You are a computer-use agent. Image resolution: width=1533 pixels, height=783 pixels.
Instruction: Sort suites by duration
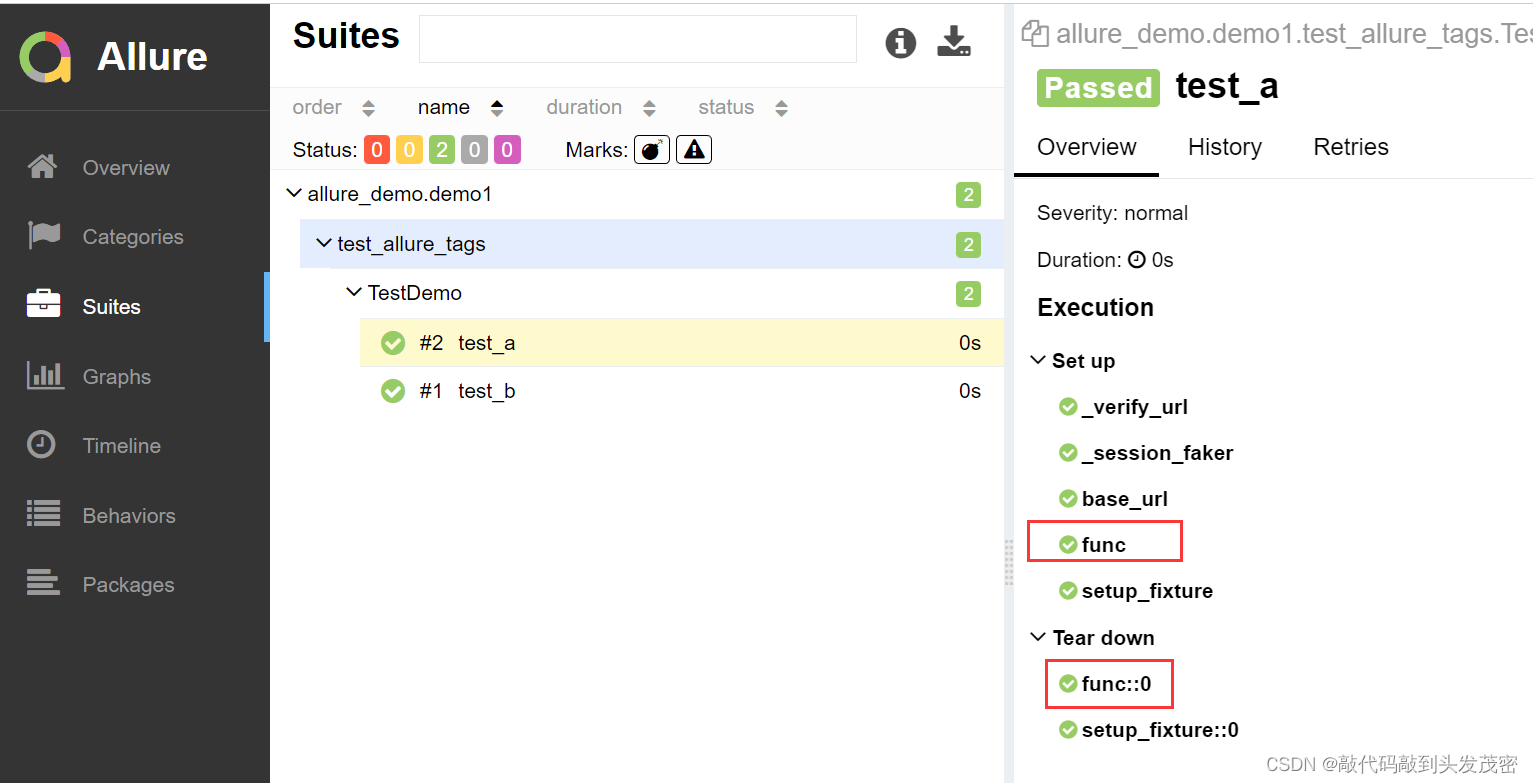[x=601, y=107]
